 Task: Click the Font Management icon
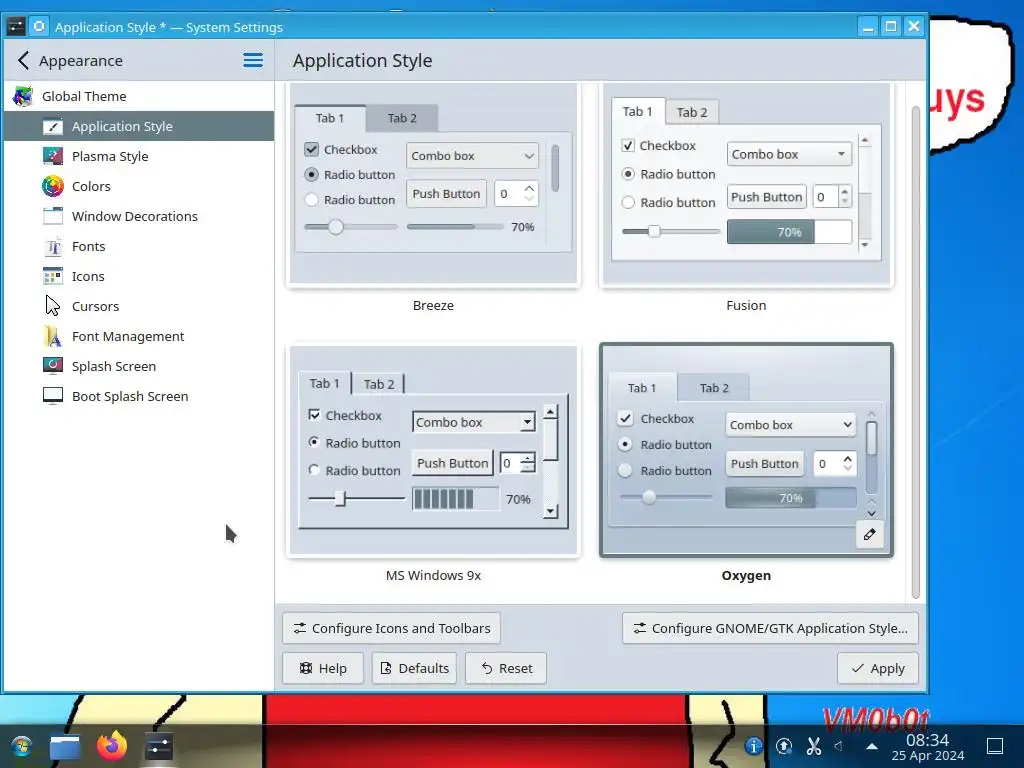(x=53, y=336)
